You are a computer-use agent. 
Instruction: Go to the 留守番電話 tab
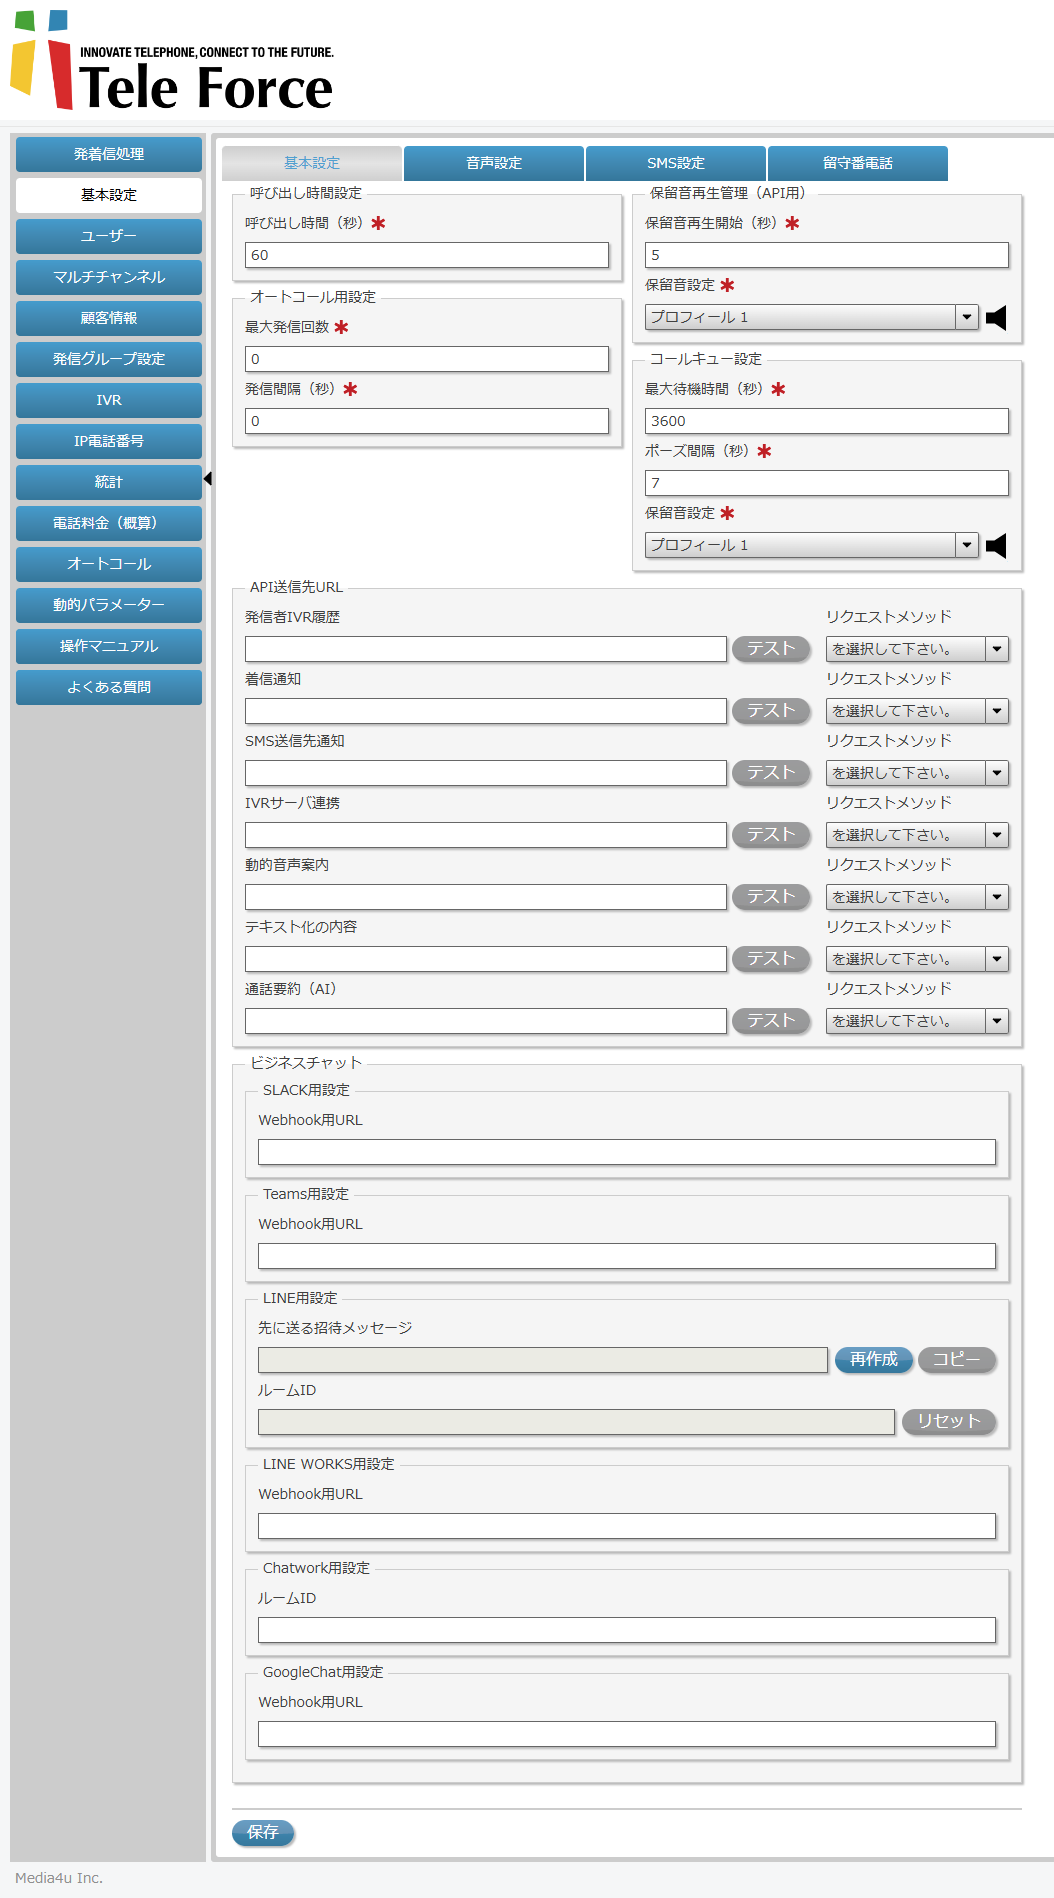tap(857, 163)
